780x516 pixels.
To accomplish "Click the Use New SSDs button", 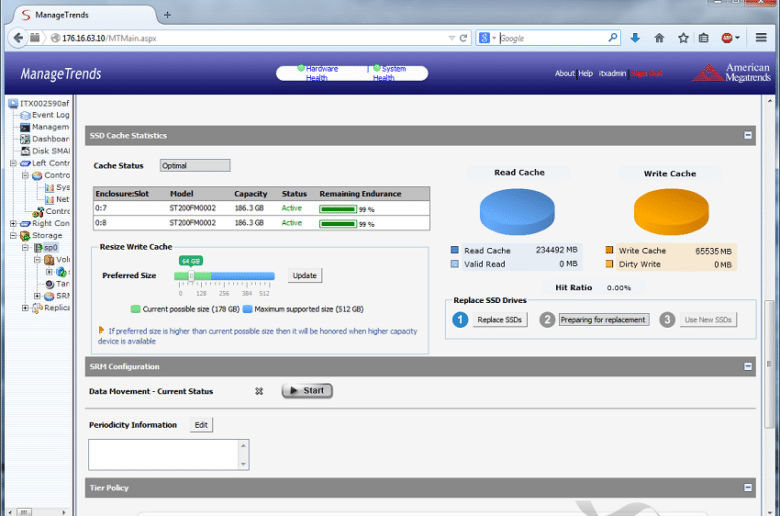I will point(708,319).
